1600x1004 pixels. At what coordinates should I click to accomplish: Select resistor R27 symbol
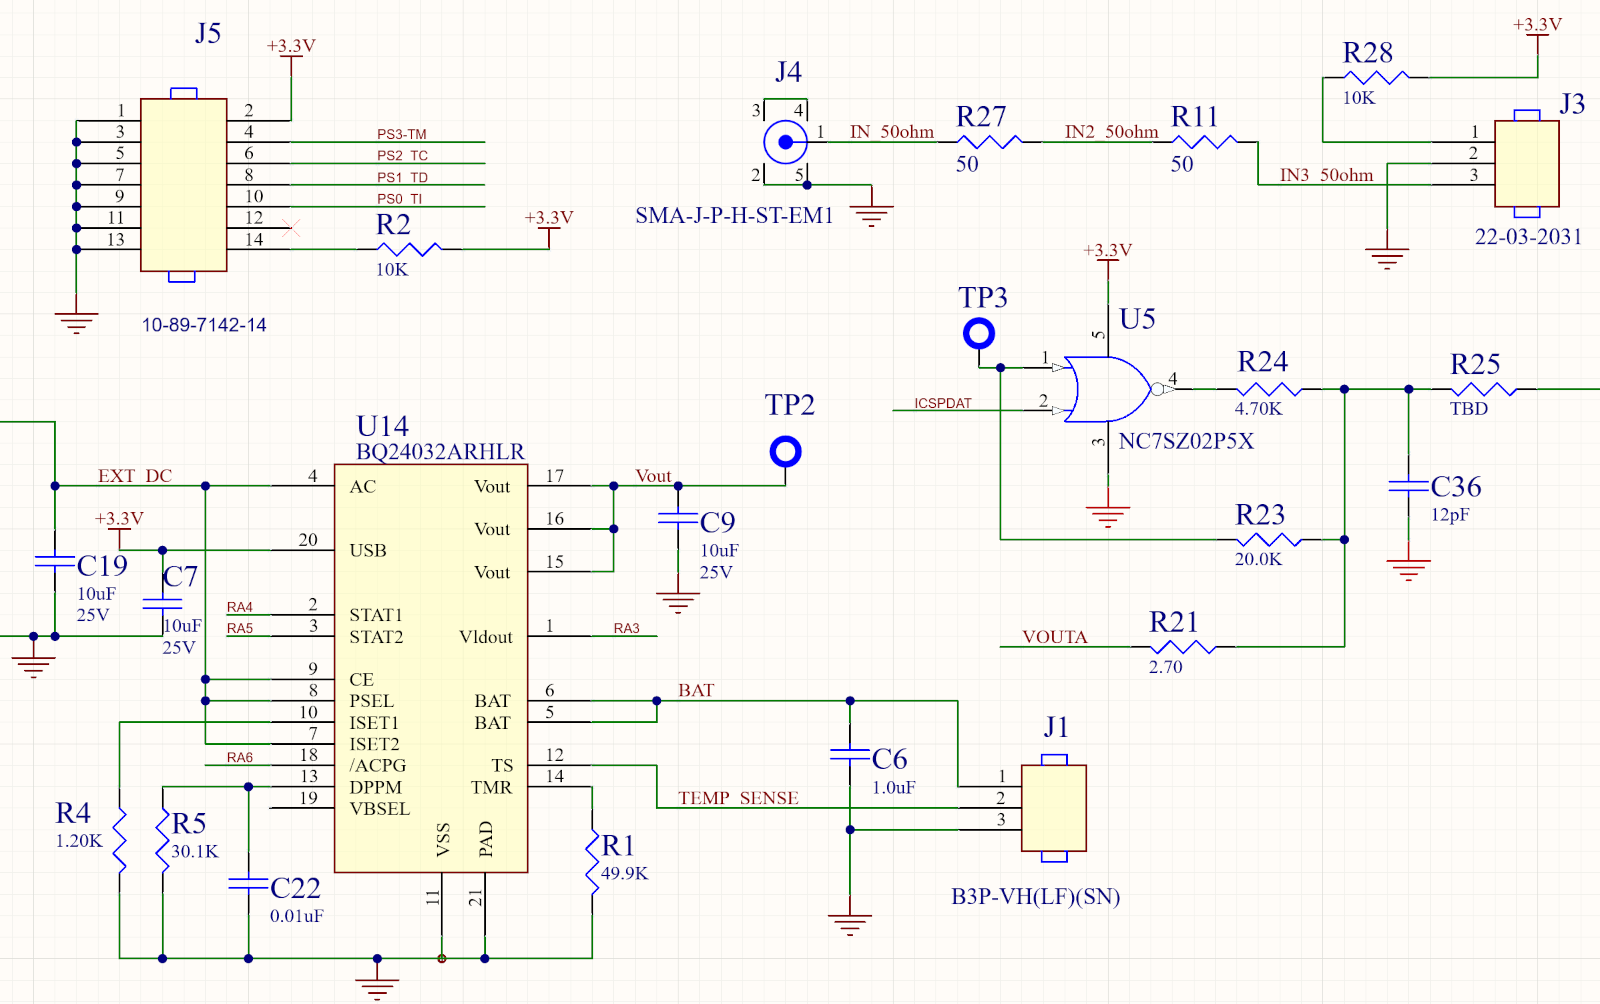pos(990,142)
